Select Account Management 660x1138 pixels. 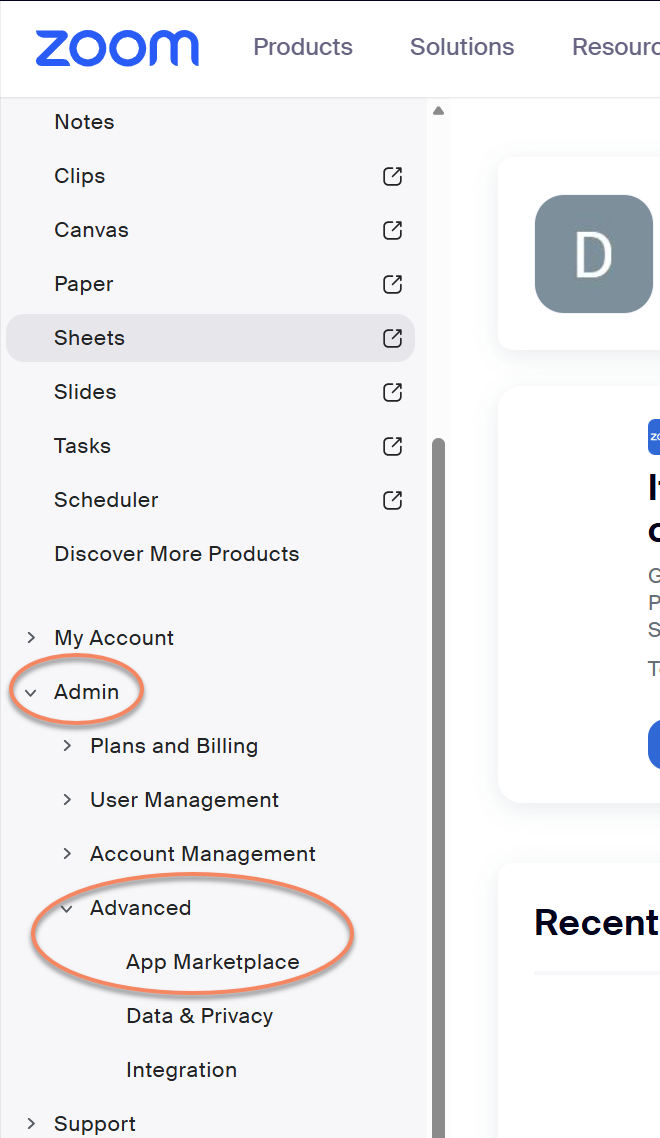tap(203, 854)
